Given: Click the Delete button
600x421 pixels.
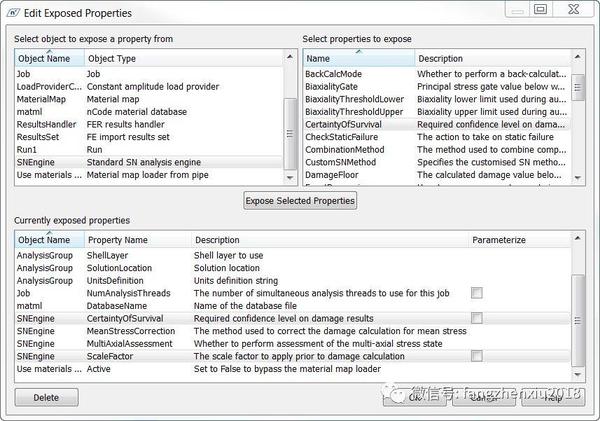Looking at the screenshot, I should coord(46,397).
